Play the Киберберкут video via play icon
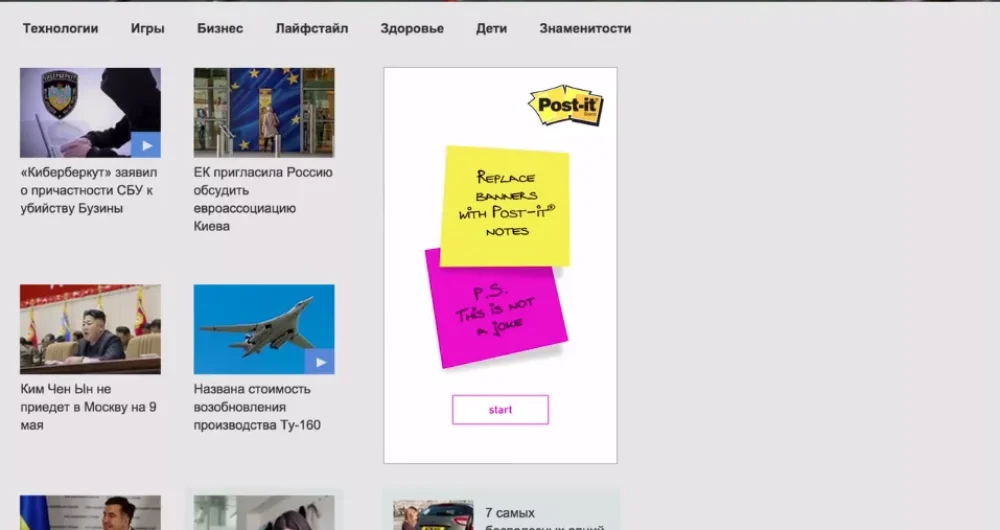Screen dimensions: 1000x530 click(146, 145)
